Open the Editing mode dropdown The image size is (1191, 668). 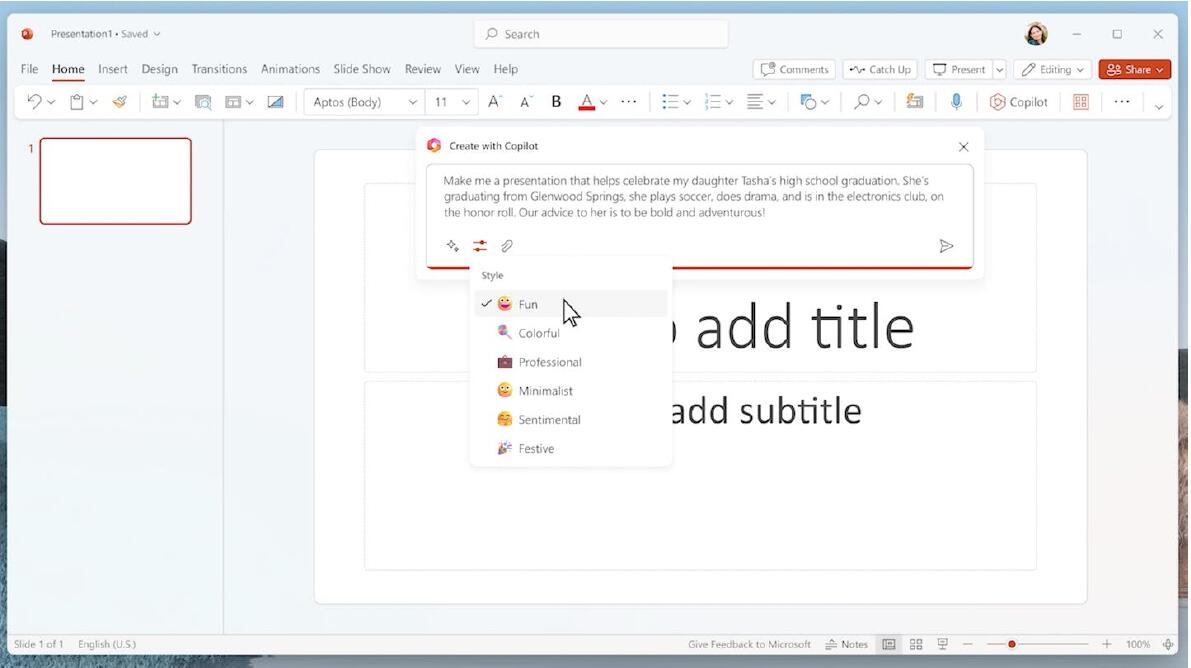pos(1053,69)
